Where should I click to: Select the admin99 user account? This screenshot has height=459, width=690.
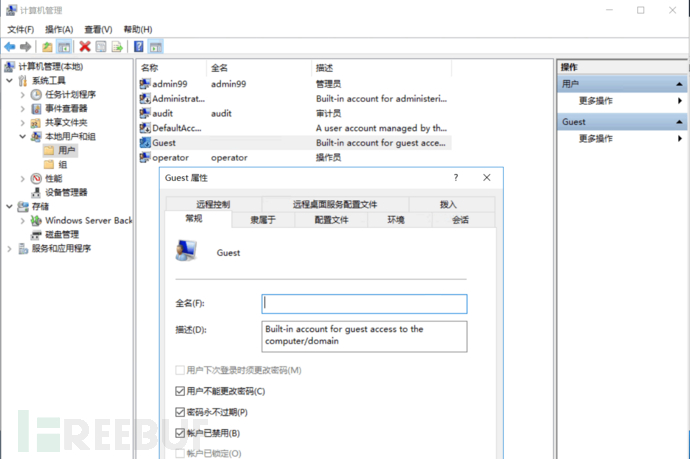pyautogui.click(x=170, y=84)
